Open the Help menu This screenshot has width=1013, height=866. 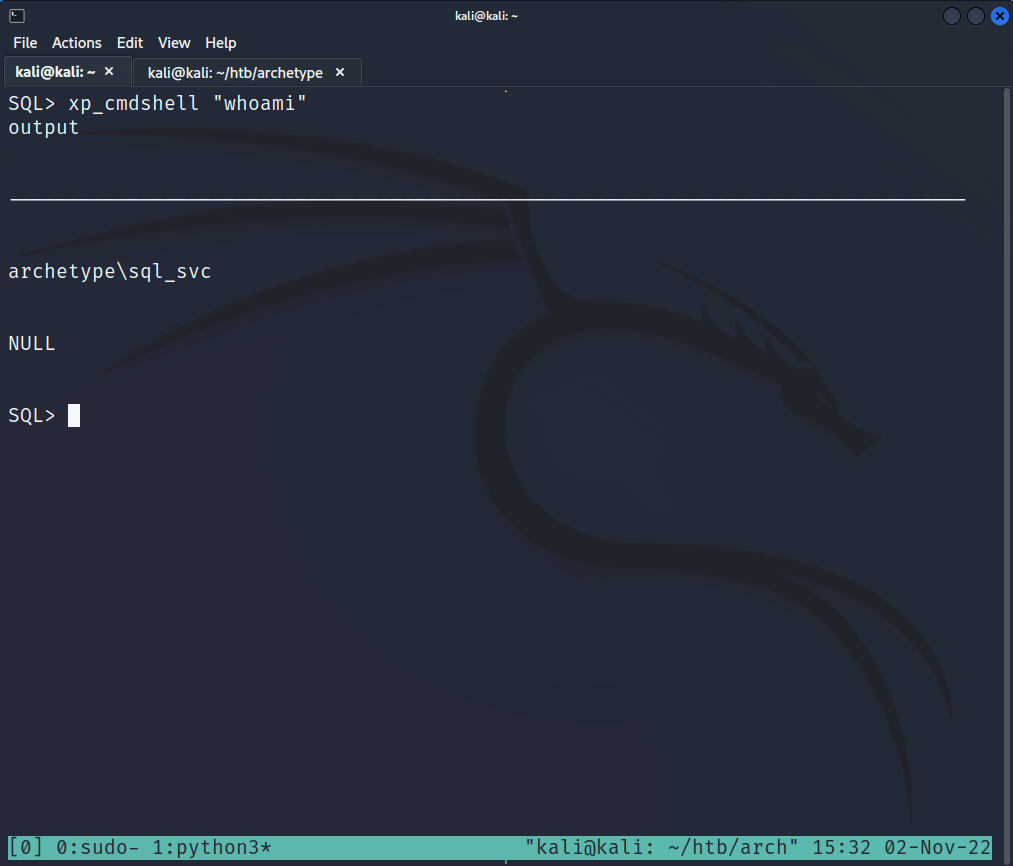click(221, 43)
